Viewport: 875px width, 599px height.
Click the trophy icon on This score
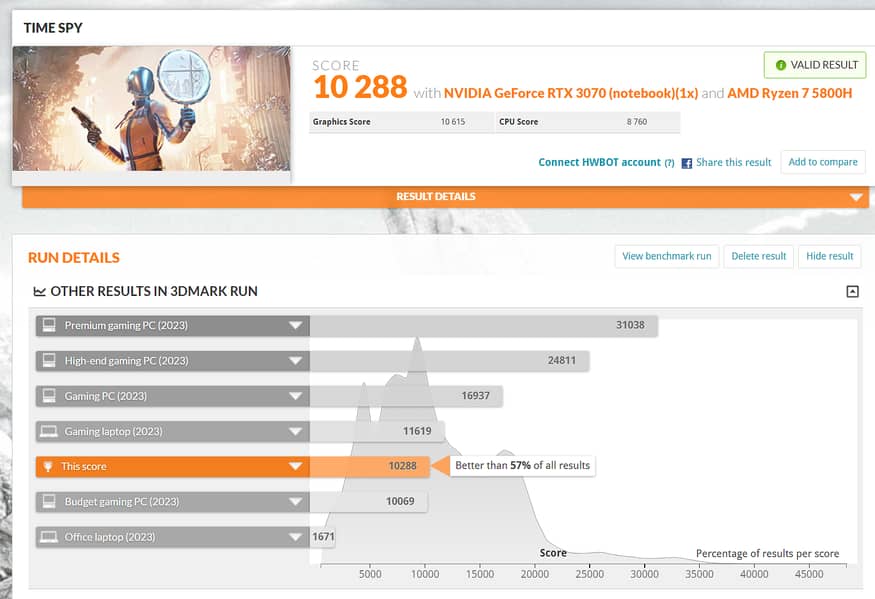[48, 466]
